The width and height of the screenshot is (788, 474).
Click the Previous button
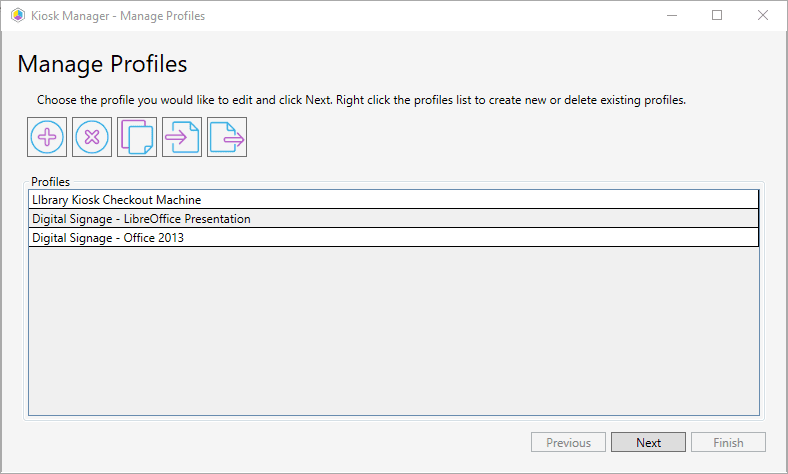[568, 442]
